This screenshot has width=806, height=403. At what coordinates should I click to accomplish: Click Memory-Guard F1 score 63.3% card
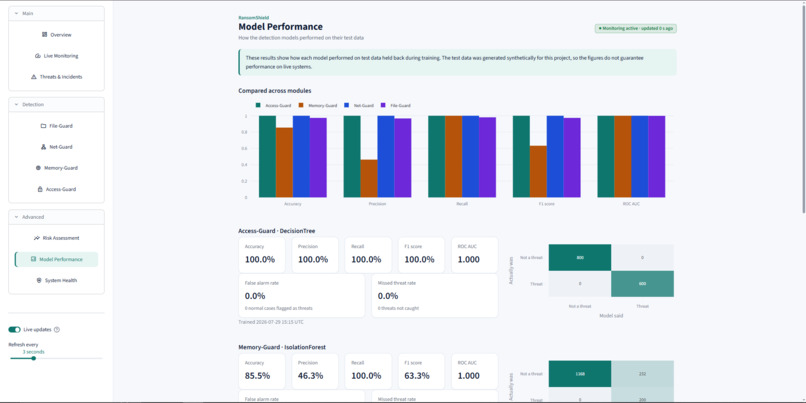click(x=422, y=371)
